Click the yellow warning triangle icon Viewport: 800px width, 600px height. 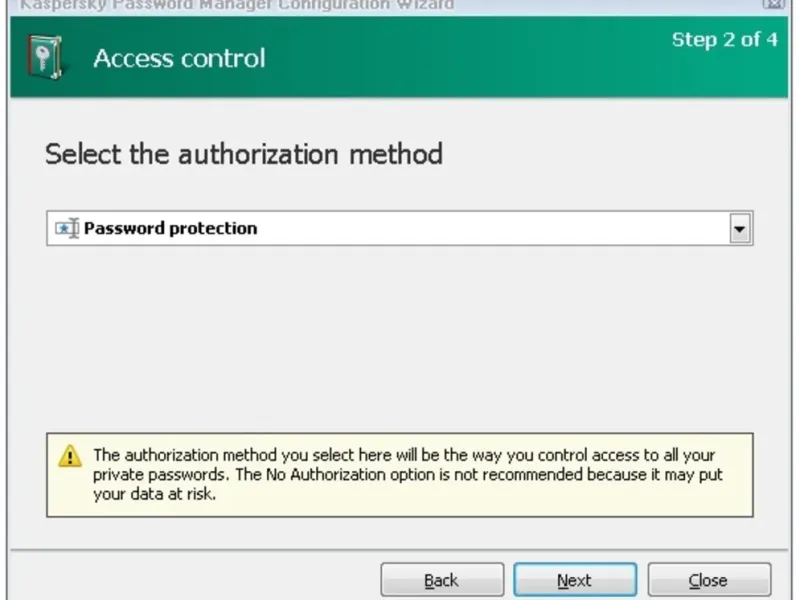click(69, 457)
